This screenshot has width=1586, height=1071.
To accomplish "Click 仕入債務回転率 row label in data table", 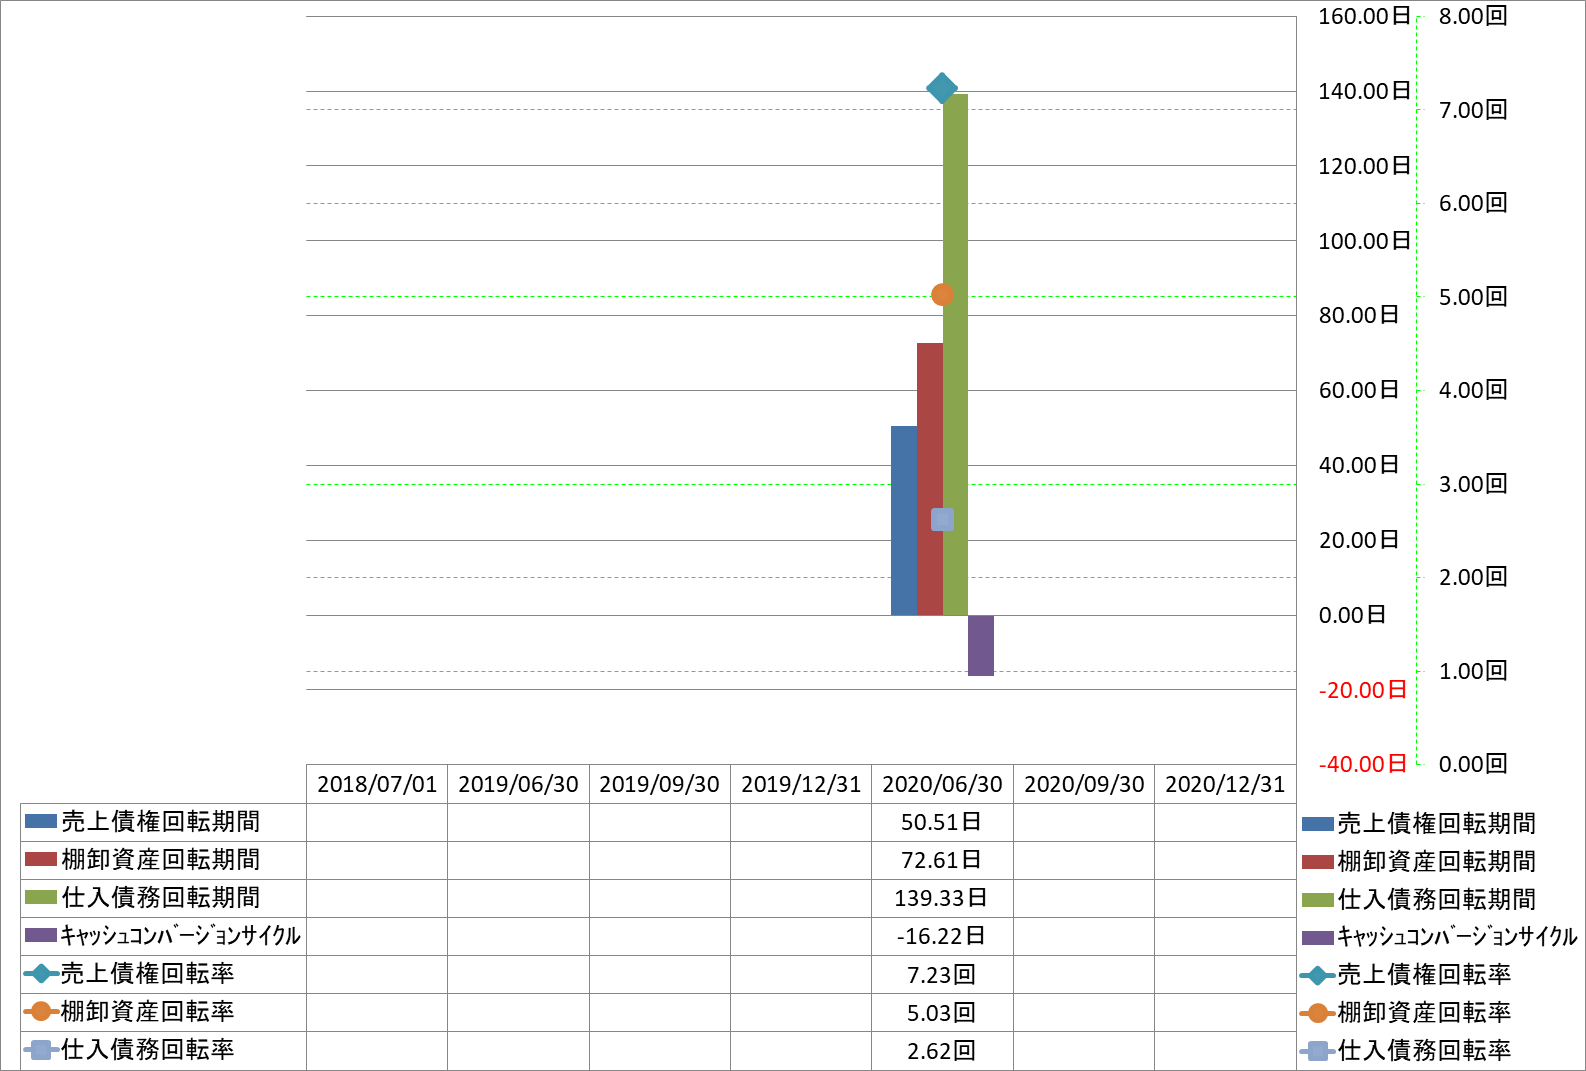I will [x=163, y=1050].
